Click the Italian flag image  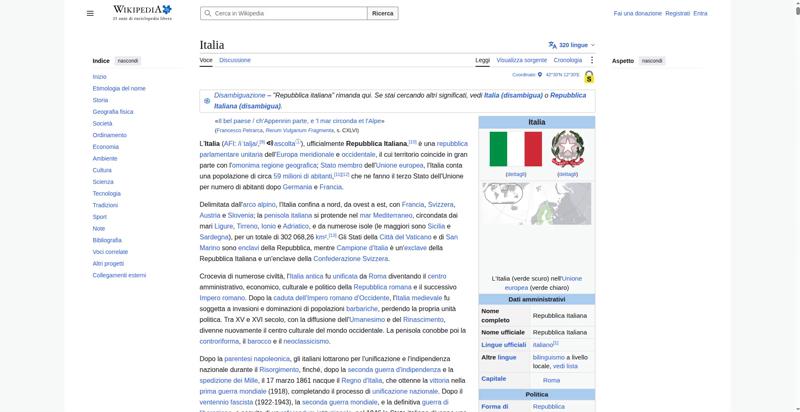click(x=516, y=149)
